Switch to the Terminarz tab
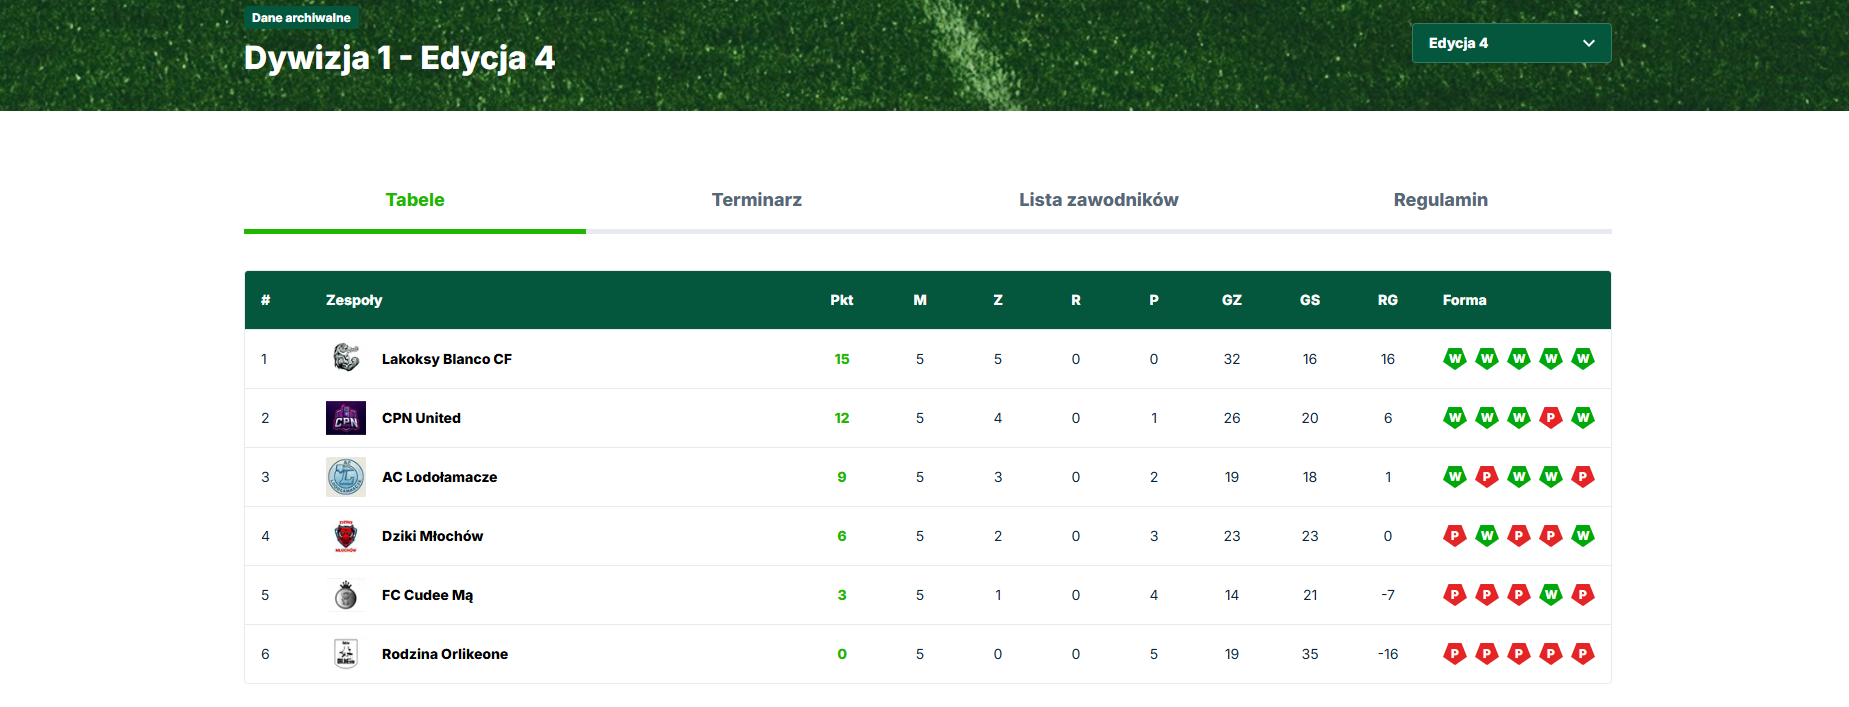Image resolution: width=1849 pixels, height=707 pixels. tap(756, 200)
